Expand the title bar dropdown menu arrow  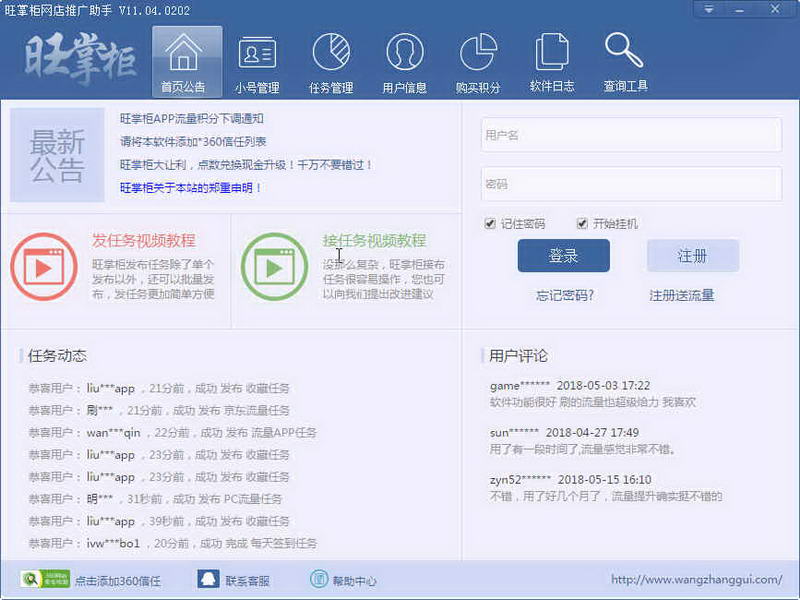[x=708, y=9]
